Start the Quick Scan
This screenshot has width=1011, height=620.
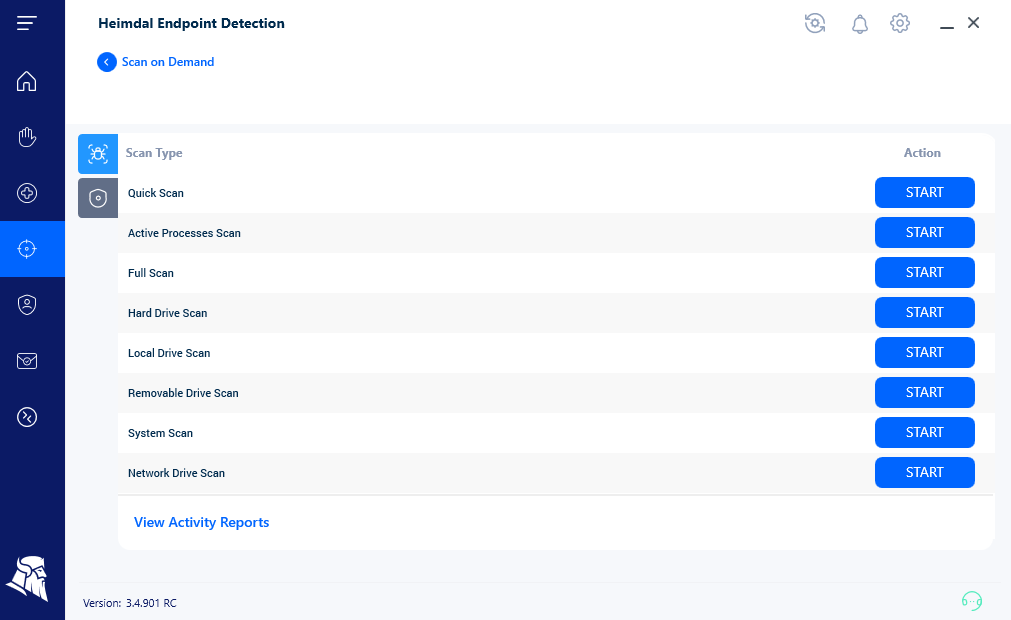pos(925,193)
